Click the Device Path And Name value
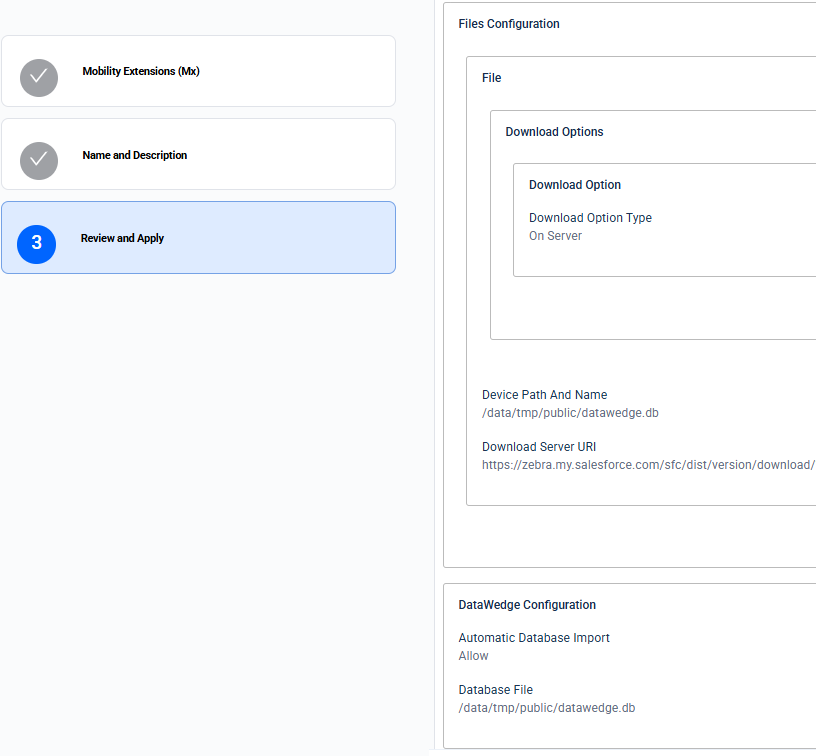The height and width of the screenshot is (756, 816). tap(570, 412)
